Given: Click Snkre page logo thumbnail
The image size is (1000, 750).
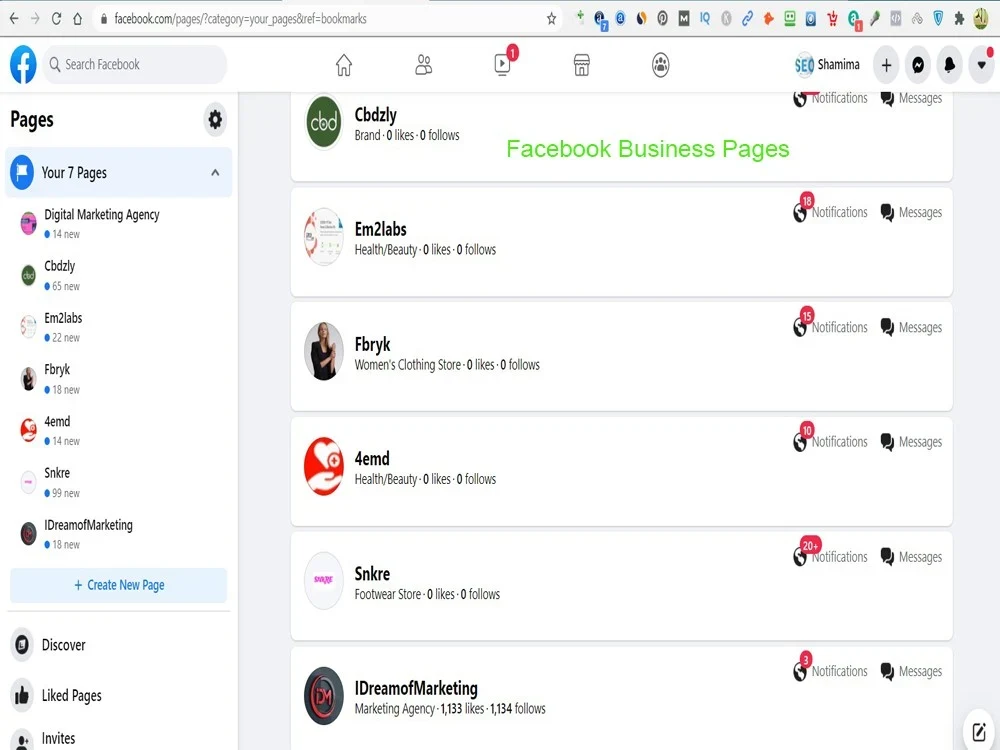Looking at the screenshot, I should point(324,580).
